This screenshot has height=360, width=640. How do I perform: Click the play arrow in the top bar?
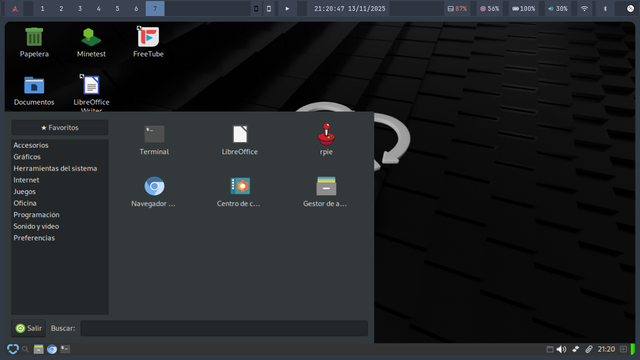click(287, 9)
